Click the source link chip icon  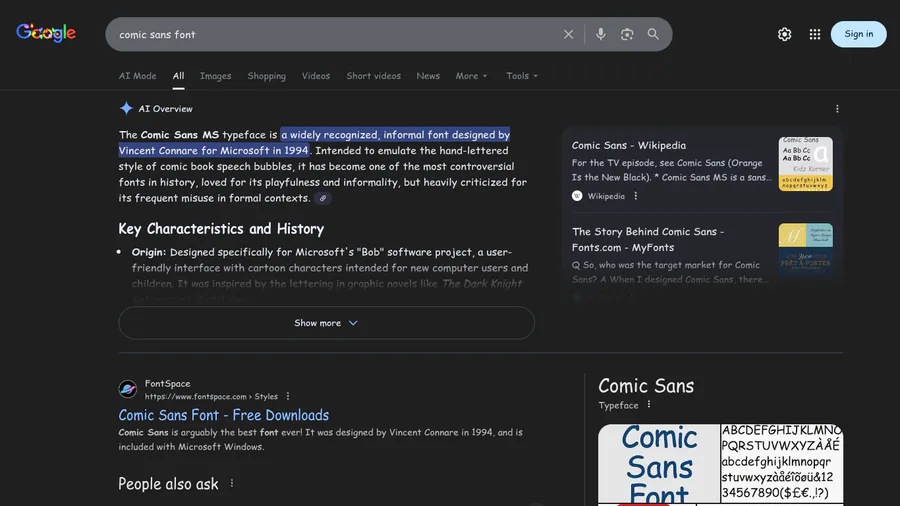[323, 198]
